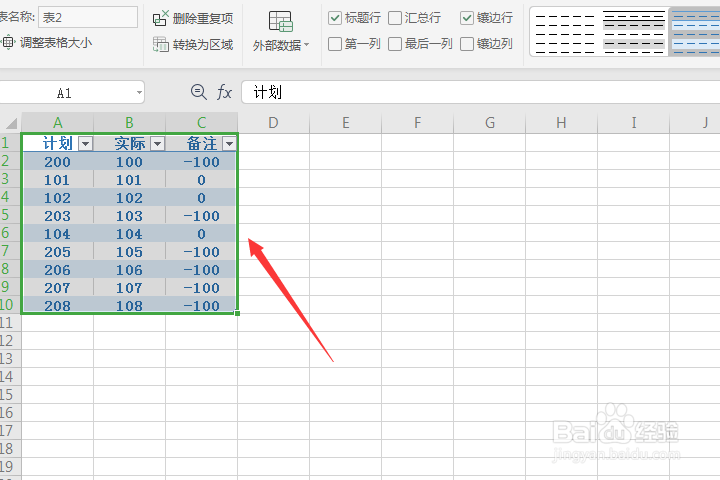Open the filter dropdown for 备注 column
720x480 pixels.
pos(229,144)
